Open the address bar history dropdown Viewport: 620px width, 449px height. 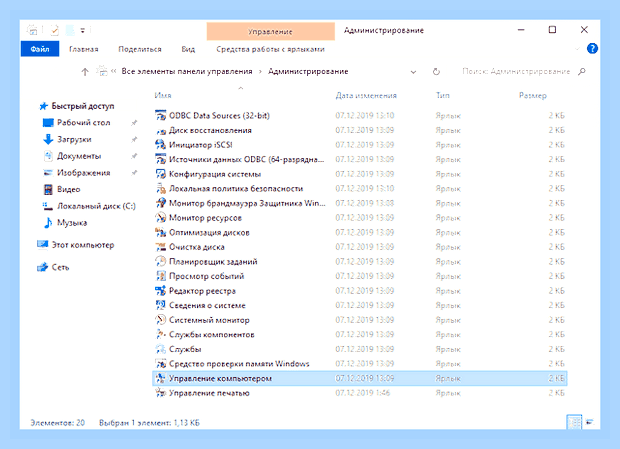pos(413,72)
